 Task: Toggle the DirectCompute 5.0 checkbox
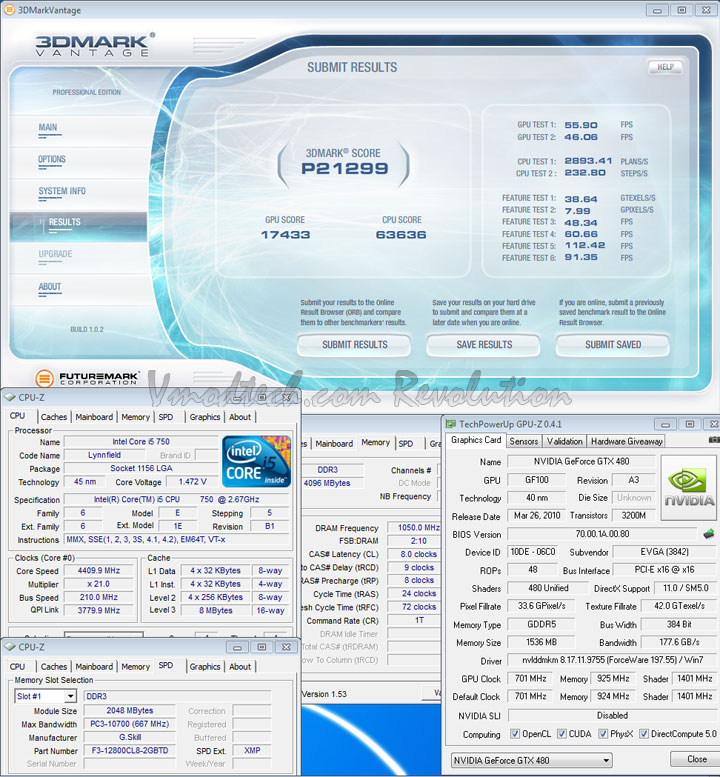[644, 734]
